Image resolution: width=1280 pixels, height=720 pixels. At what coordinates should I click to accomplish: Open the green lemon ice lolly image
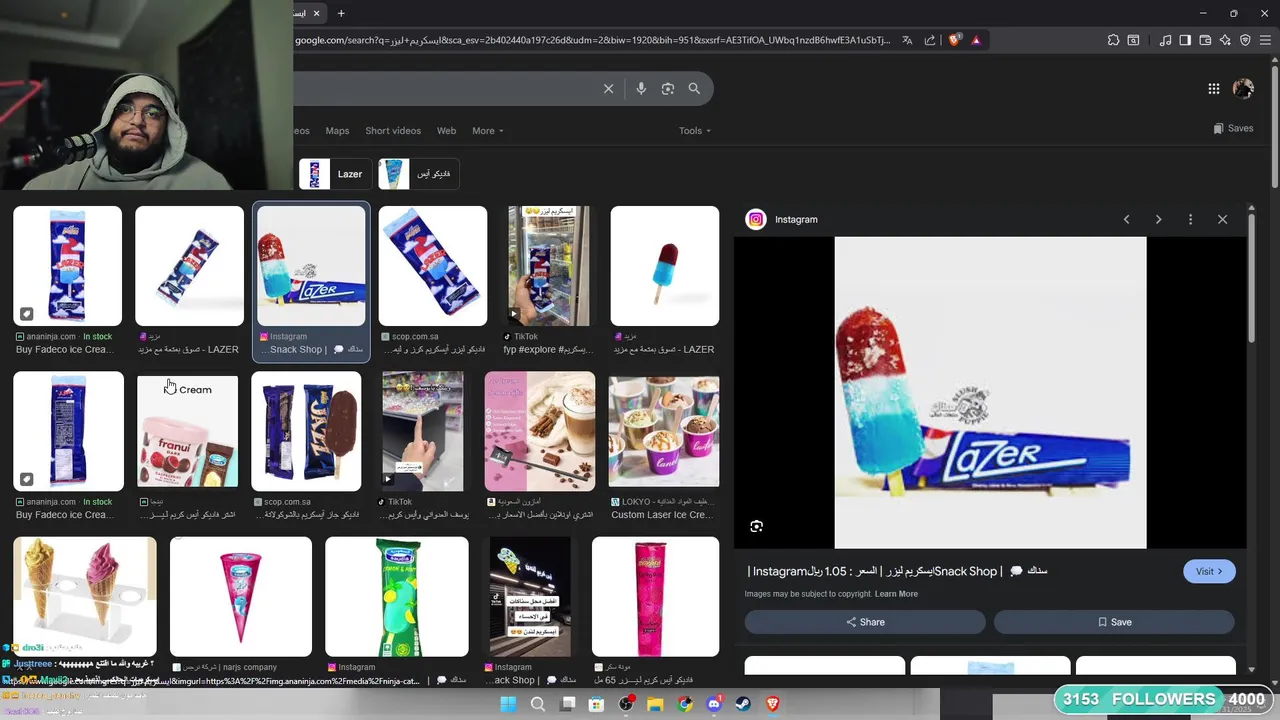[397, 596]
